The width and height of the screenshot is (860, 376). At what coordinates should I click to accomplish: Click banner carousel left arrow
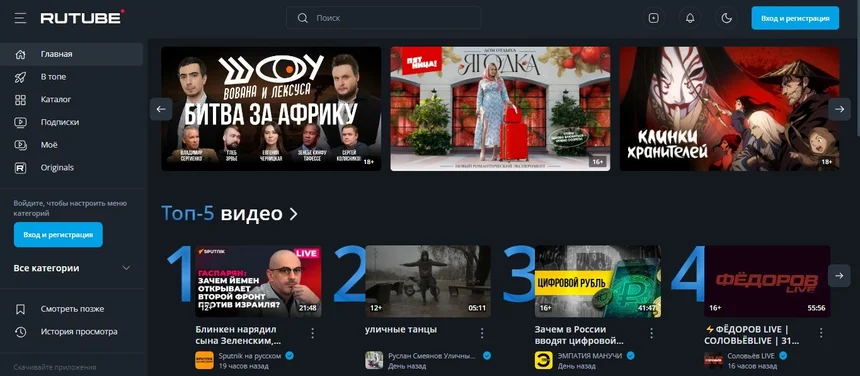pyautogui.click(x=161, y=109)
